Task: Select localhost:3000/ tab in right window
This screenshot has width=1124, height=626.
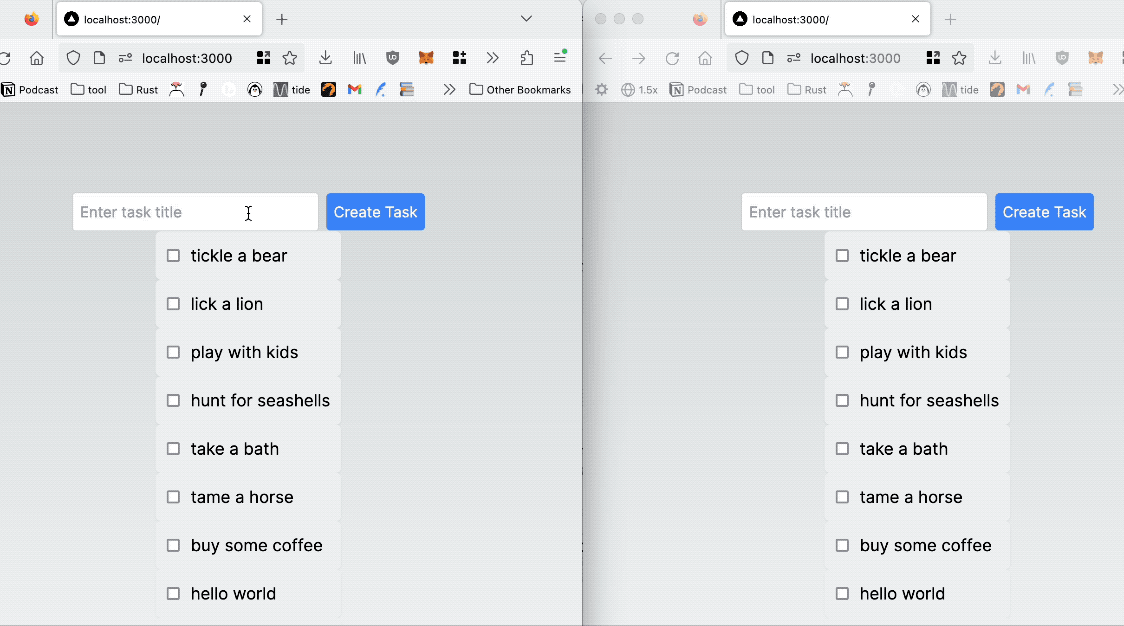Action: pyautogui.click(x=827, y=19)
